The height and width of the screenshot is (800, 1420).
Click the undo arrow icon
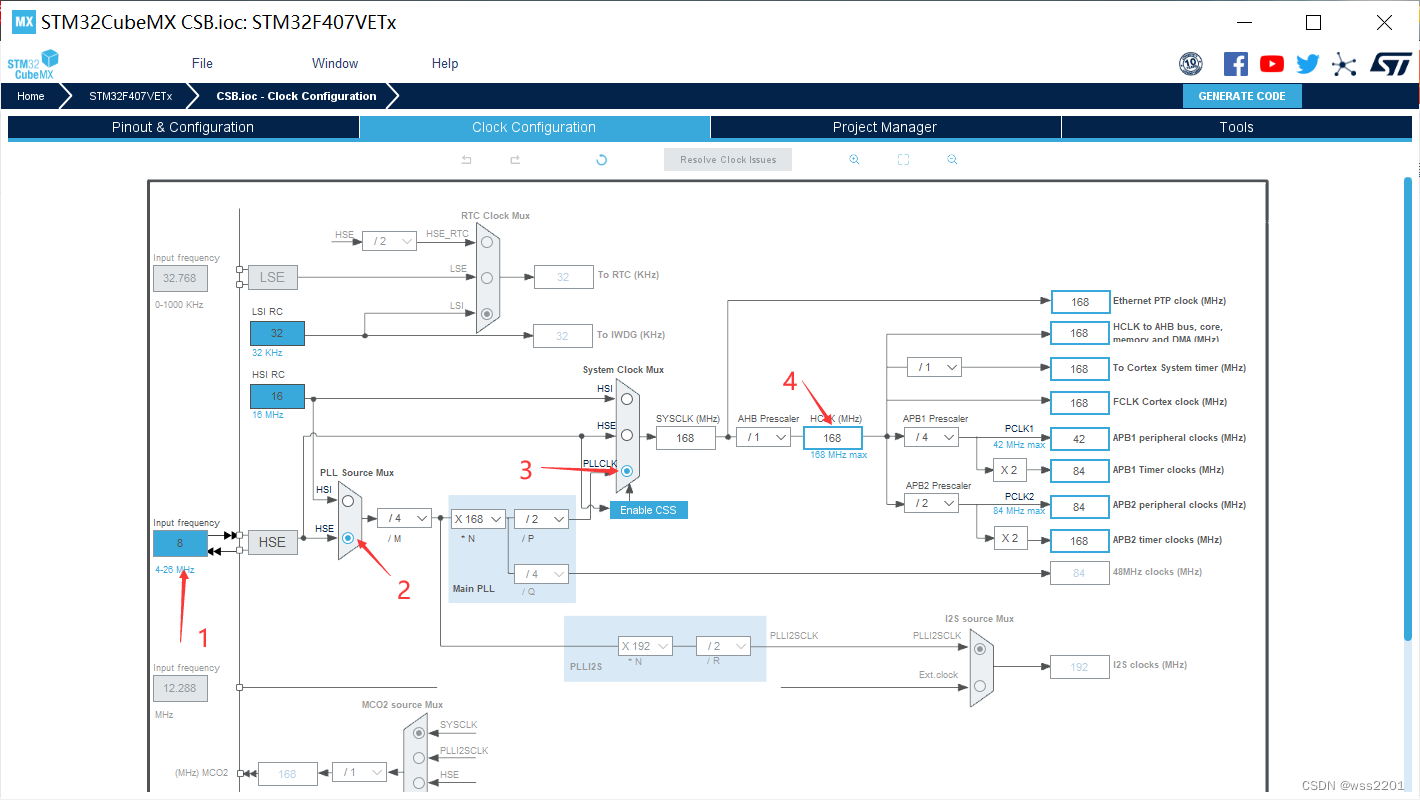coord(466,160)
